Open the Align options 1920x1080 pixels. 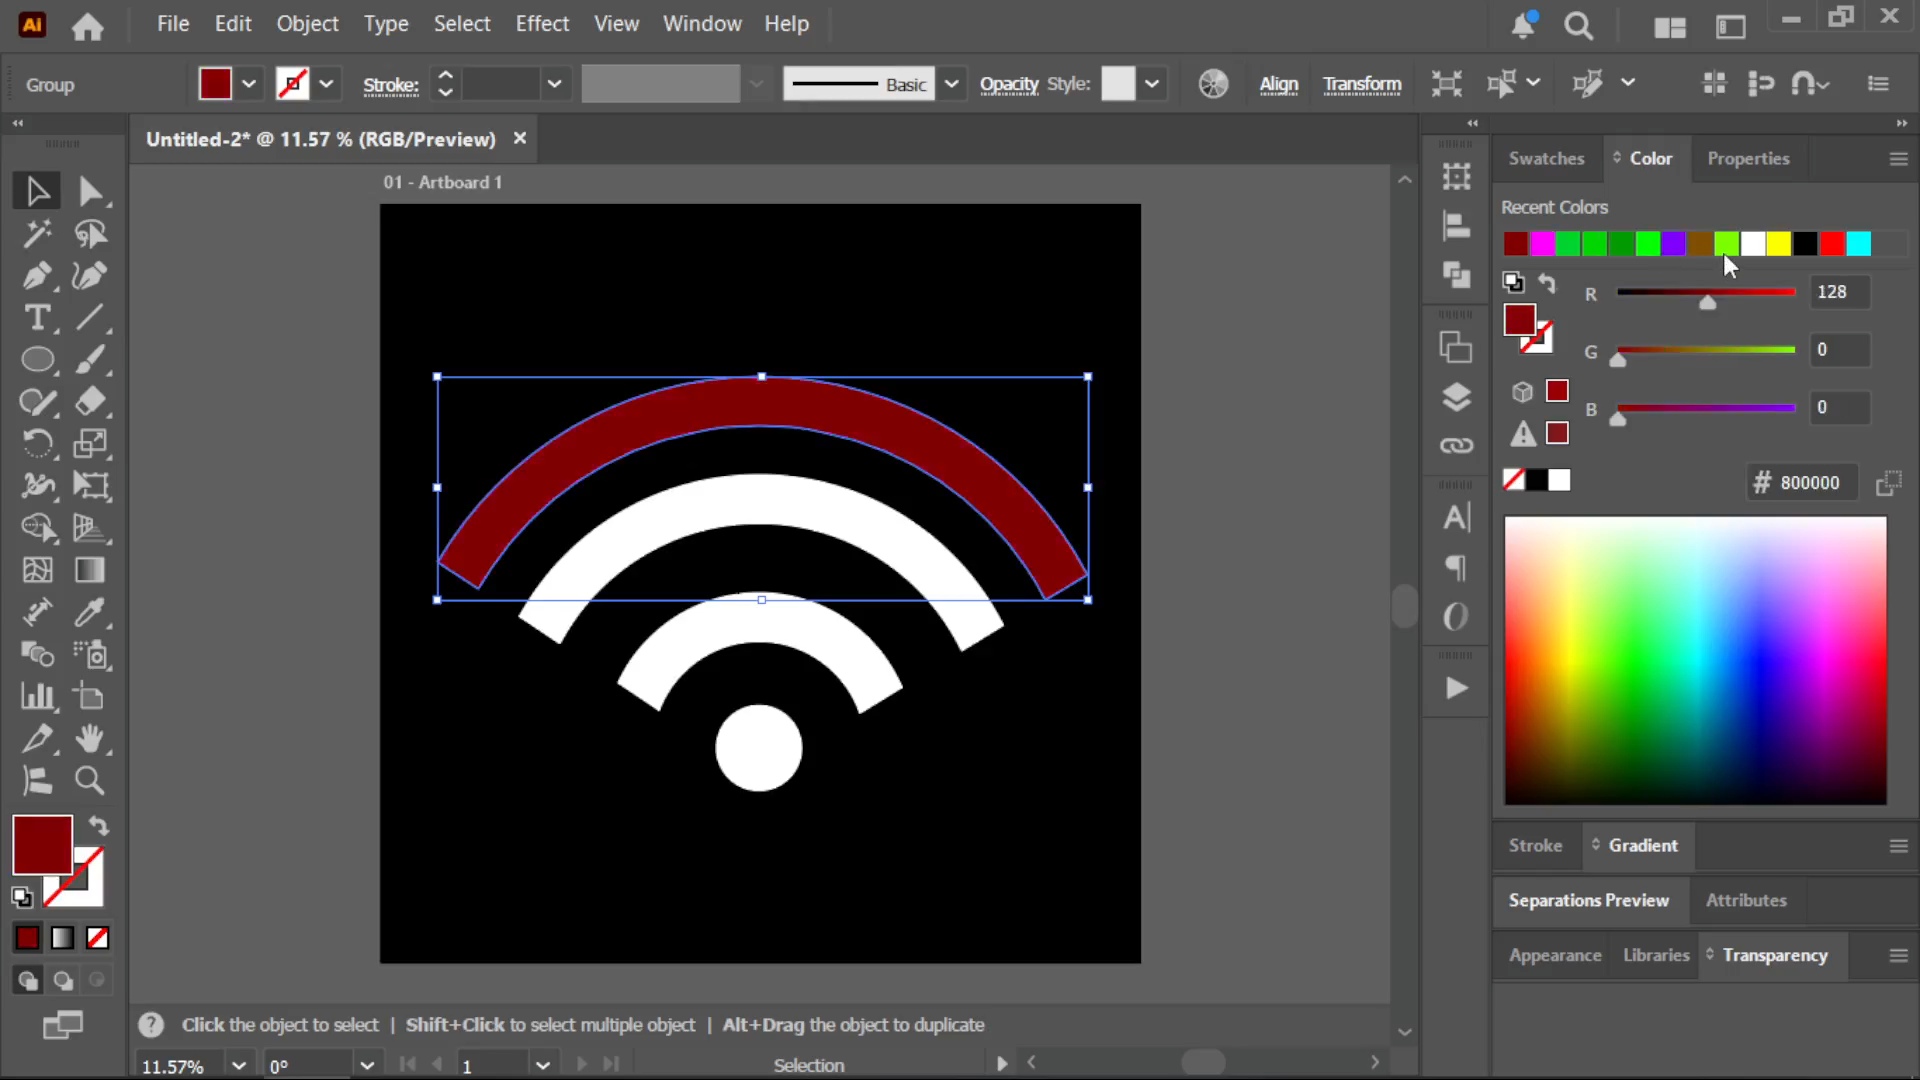point(1278,85)
